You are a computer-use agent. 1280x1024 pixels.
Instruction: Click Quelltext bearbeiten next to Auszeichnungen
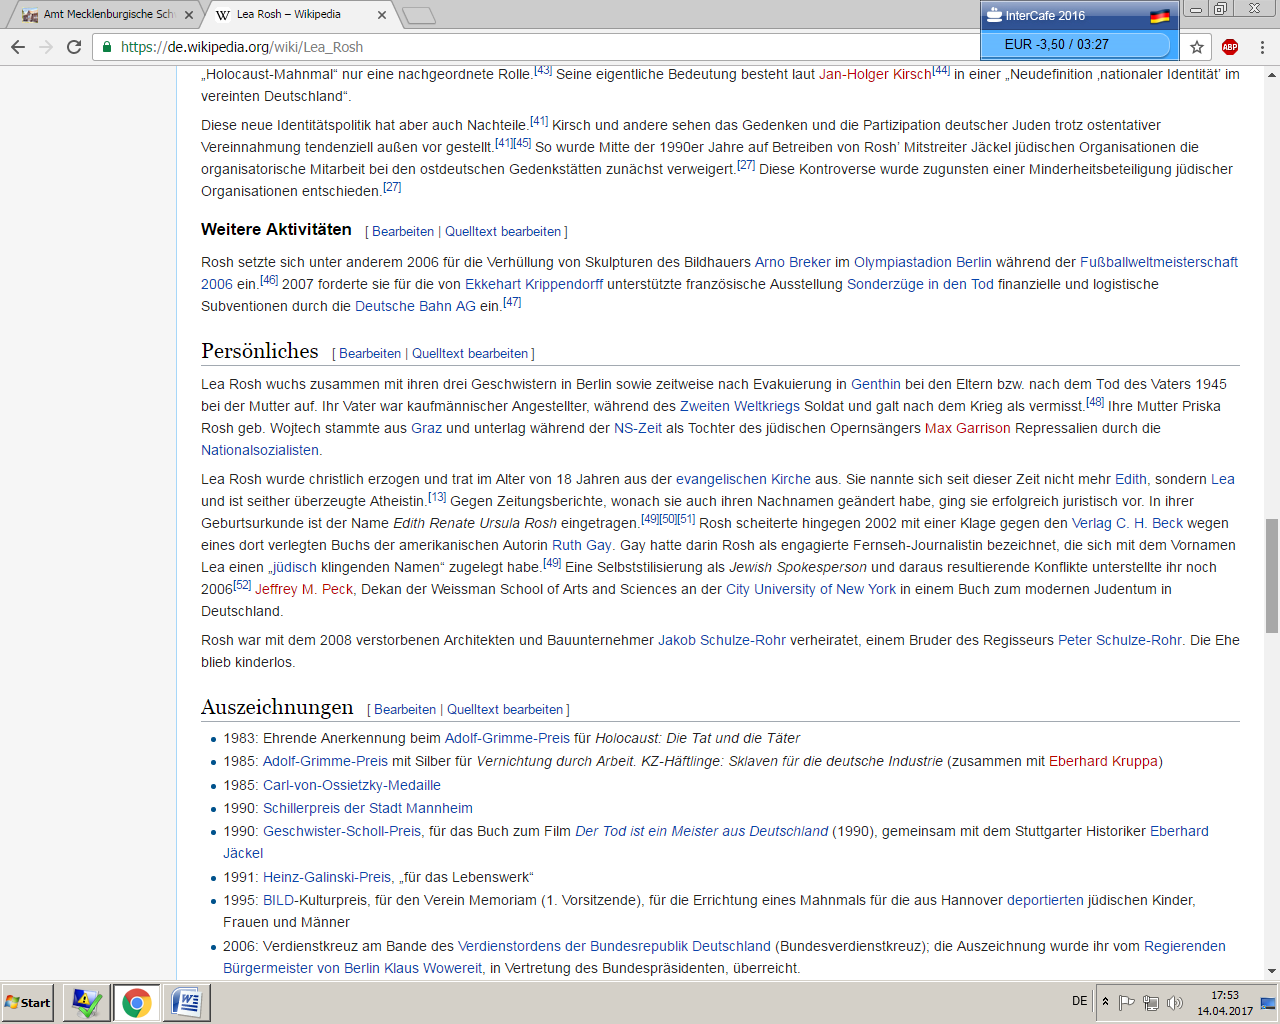tap(505, 710)
